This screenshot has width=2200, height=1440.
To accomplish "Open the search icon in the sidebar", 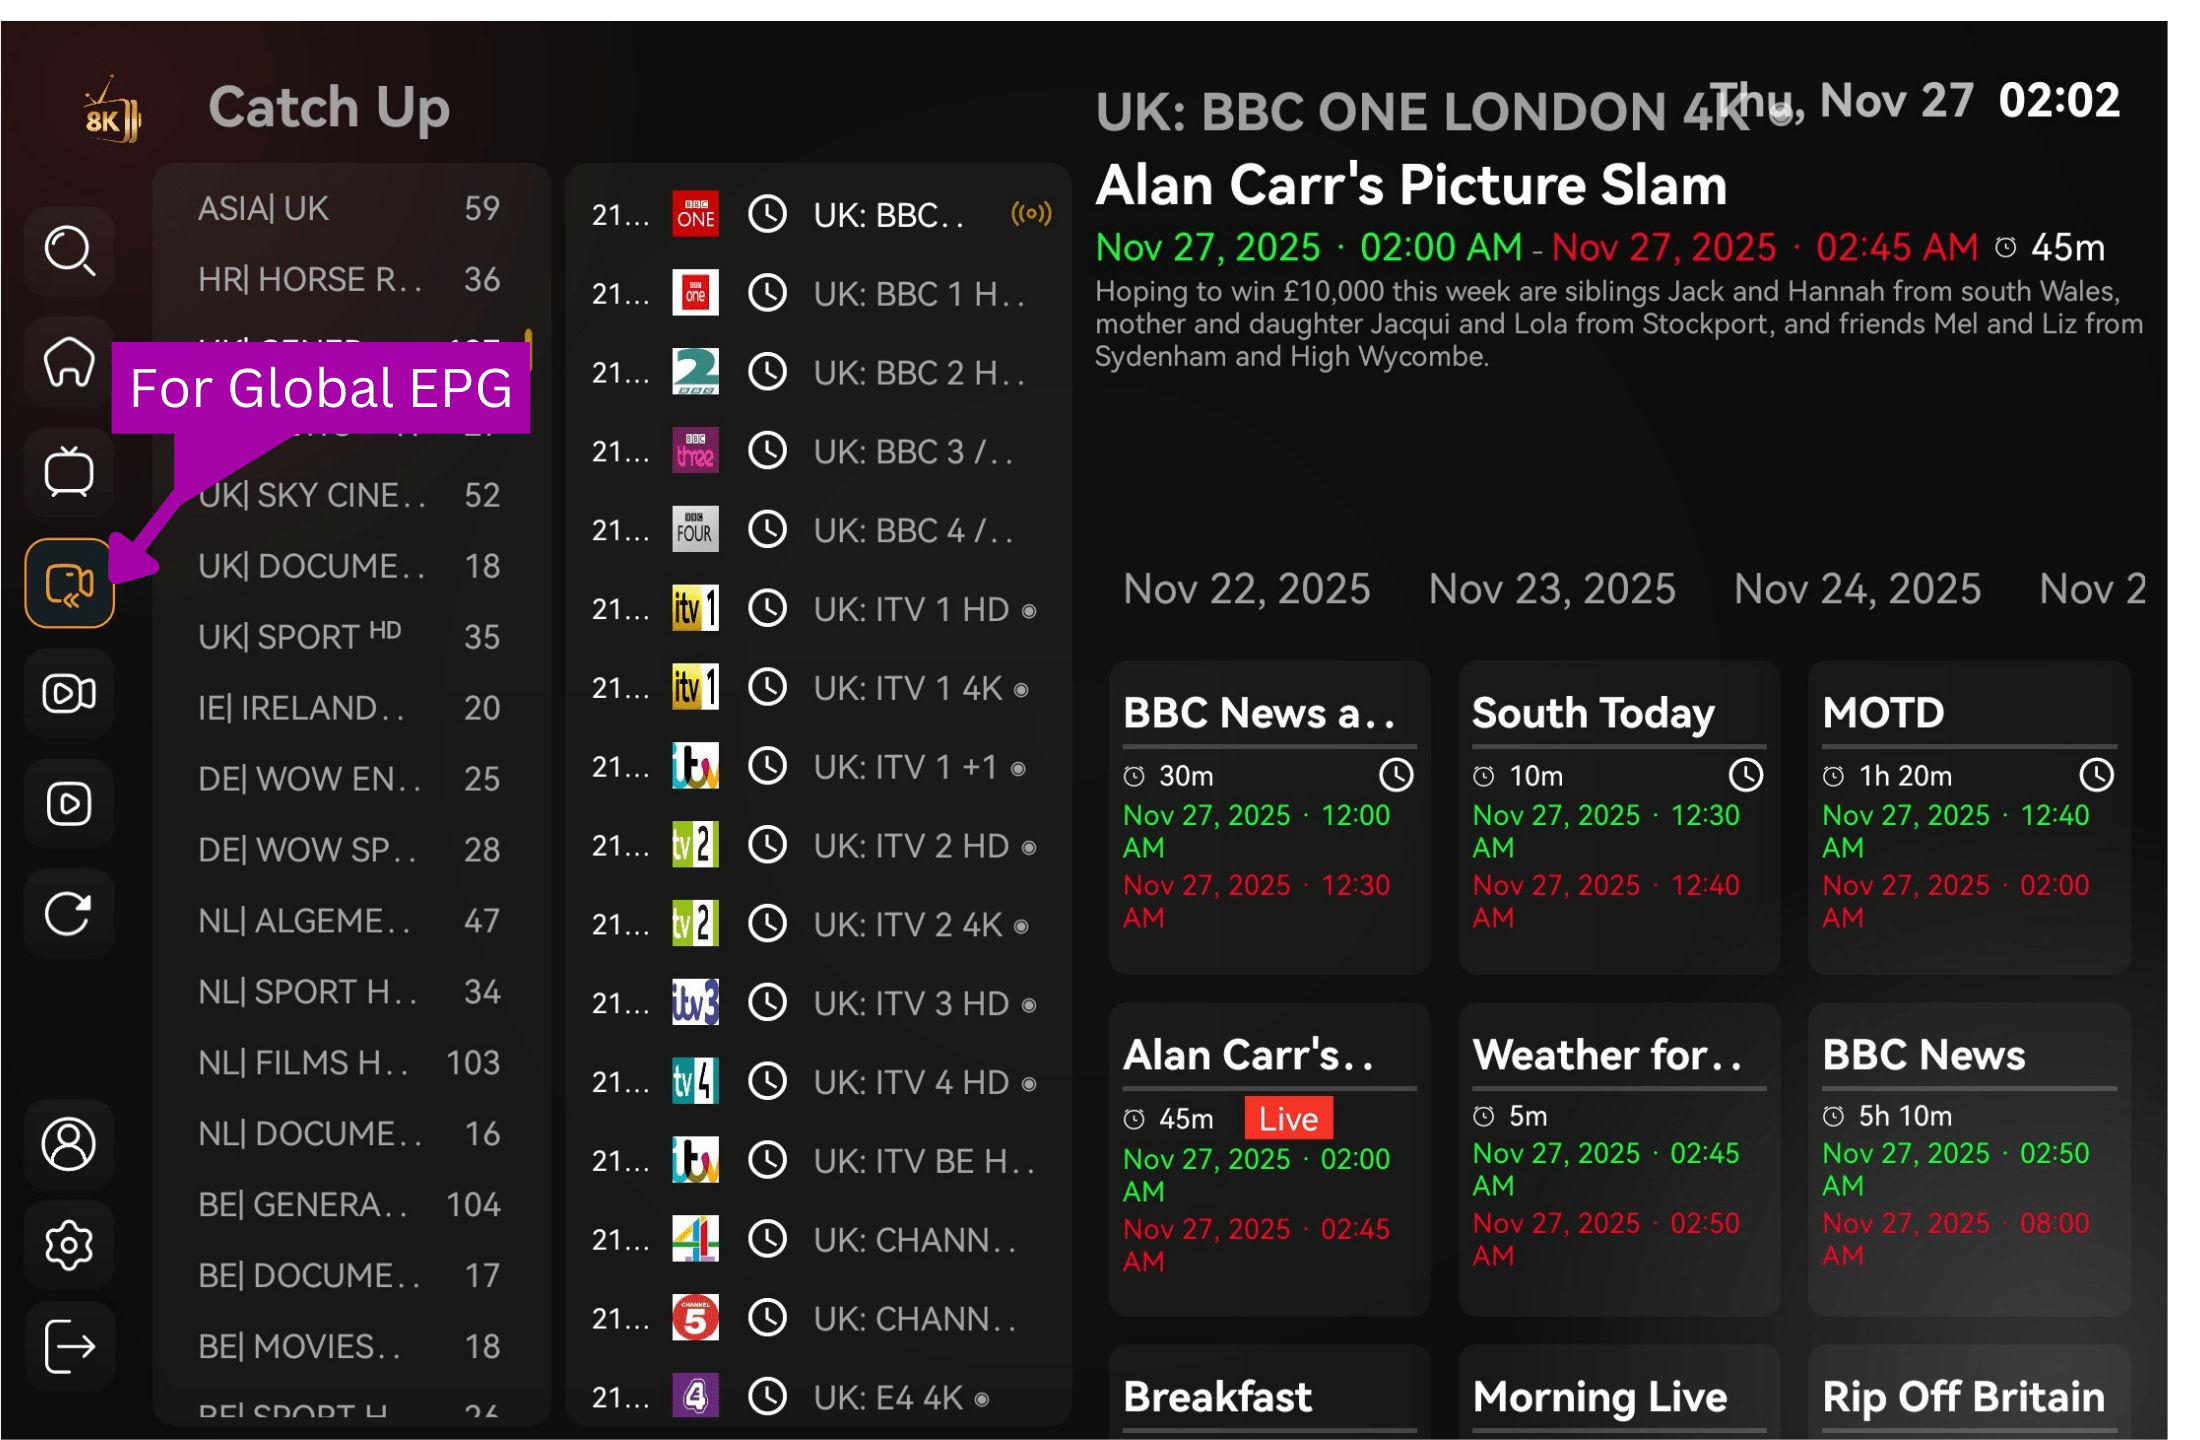I will [x=69, y=251].
